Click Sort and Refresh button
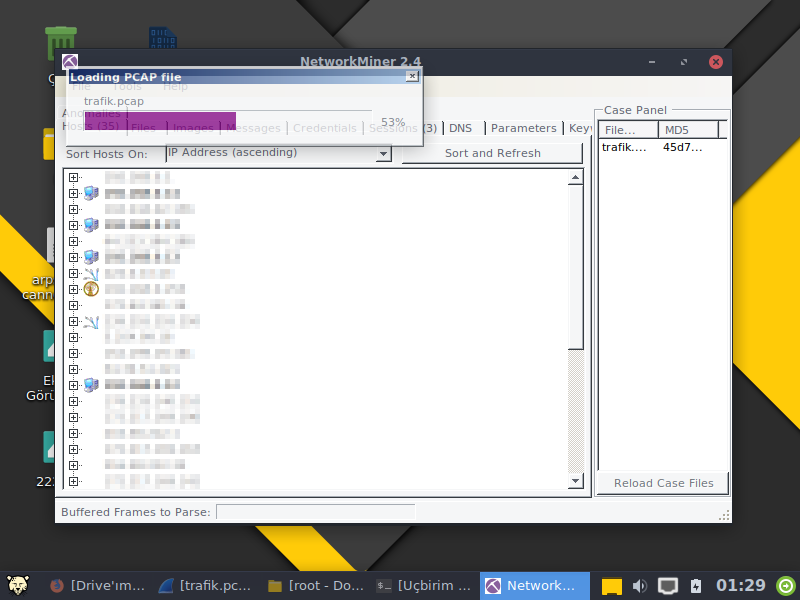This screenshot has width=800, height=600. click(x=492, y=153)
